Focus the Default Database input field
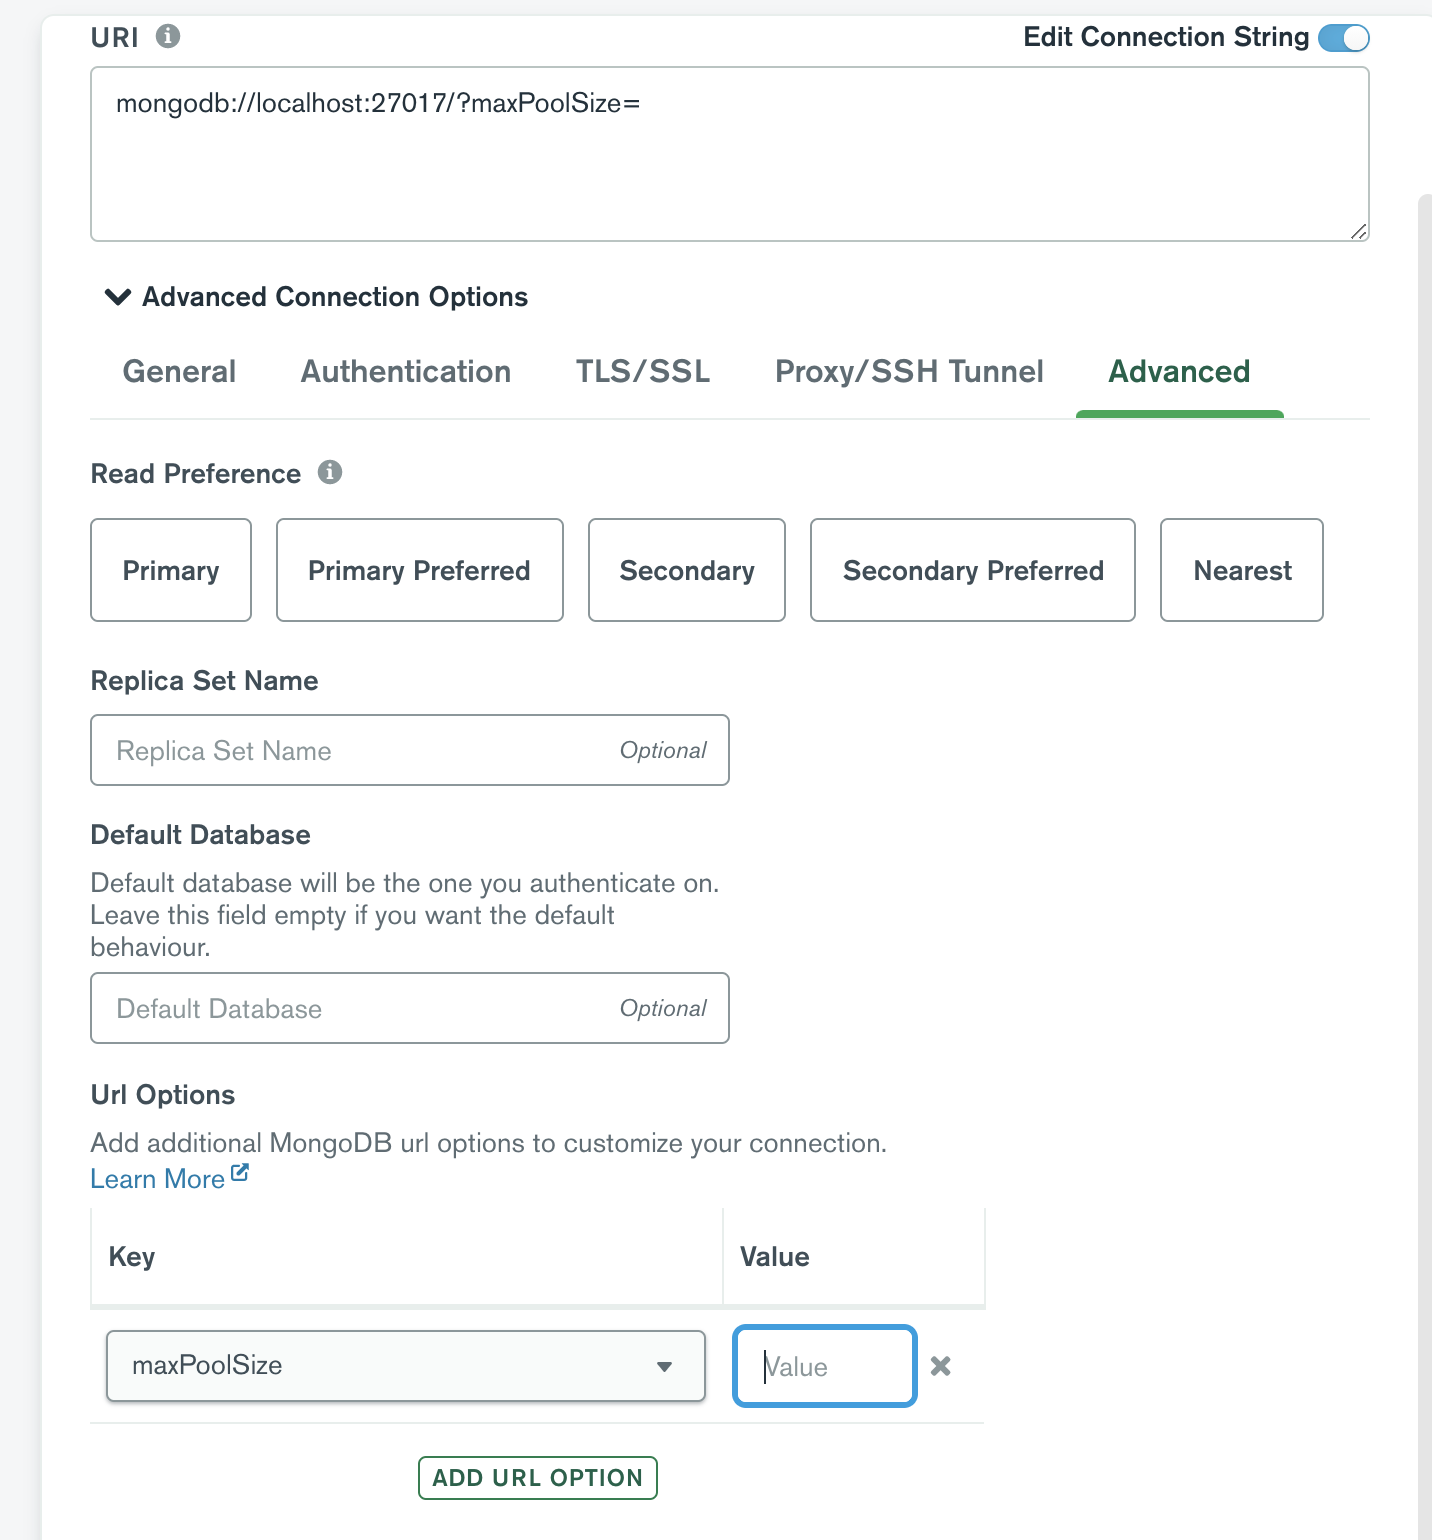The width and height of the screenshot is (1432, 1540). point(410,1008)
